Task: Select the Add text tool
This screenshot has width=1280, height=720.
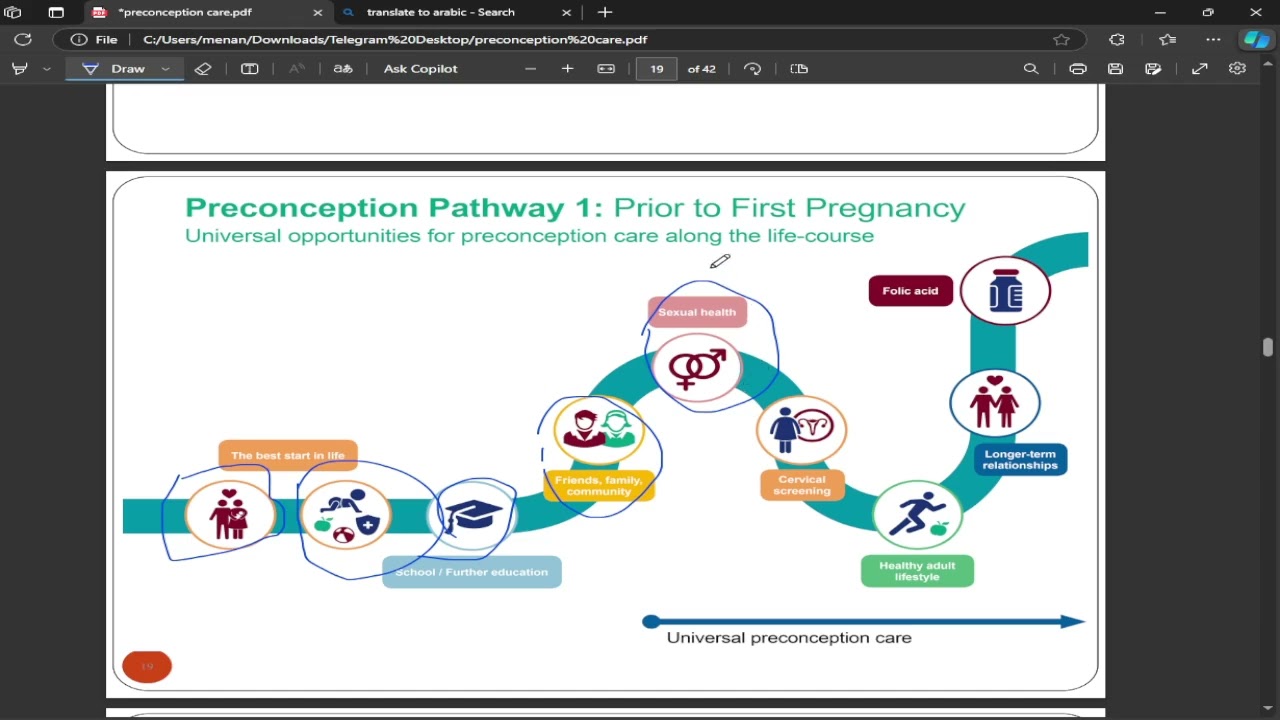Action: (250, 69)
